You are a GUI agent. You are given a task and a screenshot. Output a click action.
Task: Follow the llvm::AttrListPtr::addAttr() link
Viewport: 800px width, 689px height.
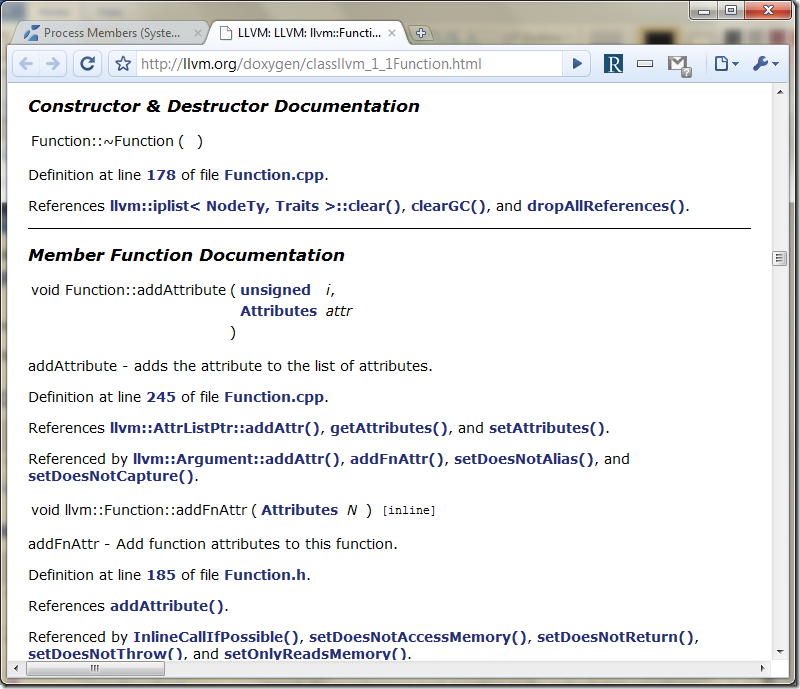coord(215,428)
